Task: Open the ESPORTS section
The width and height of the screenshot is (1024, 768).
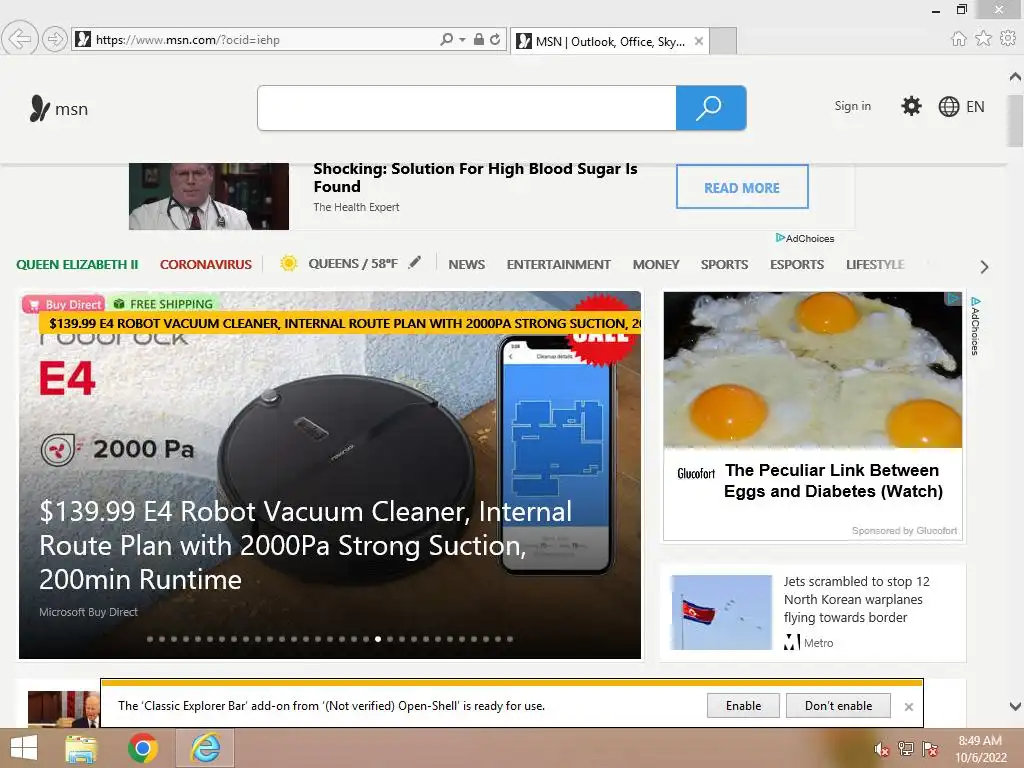Action: [797, 264]
